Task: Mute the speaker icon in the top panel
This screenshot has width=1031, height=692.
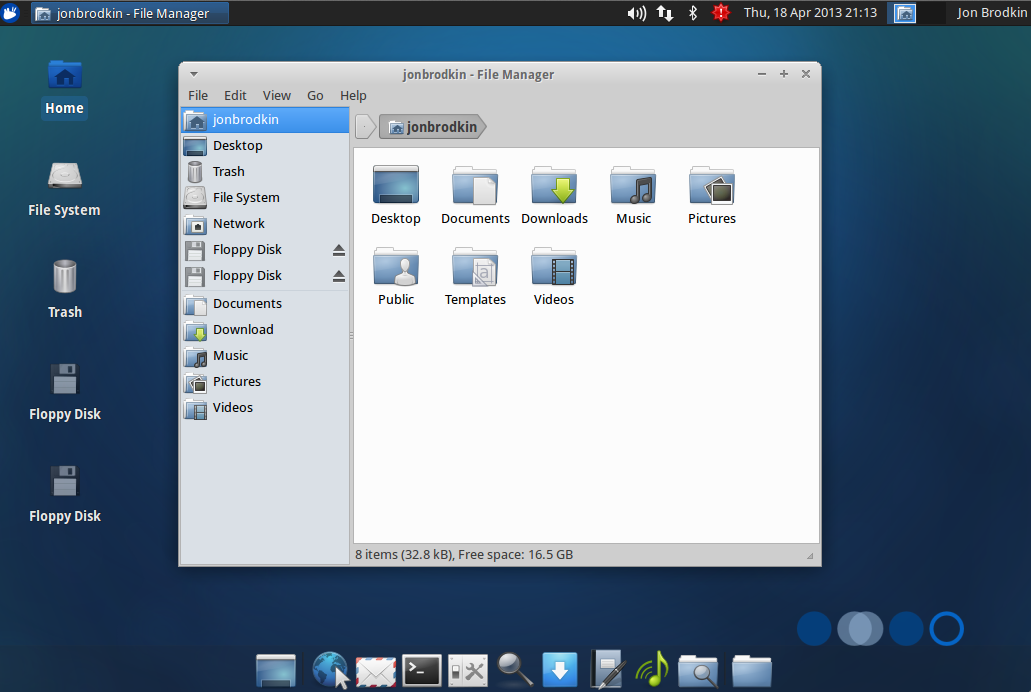Action: click(x=637, y=12)
